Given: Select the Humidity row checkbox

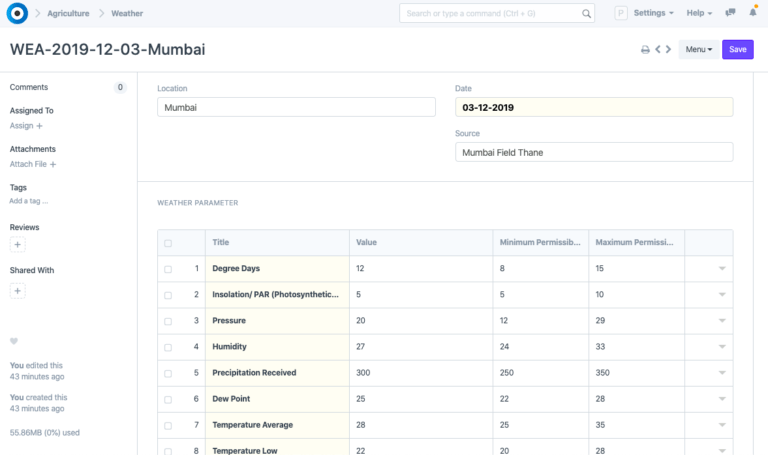Looking at the screenshot, I should pyautogui.click(x=168, y=347).
